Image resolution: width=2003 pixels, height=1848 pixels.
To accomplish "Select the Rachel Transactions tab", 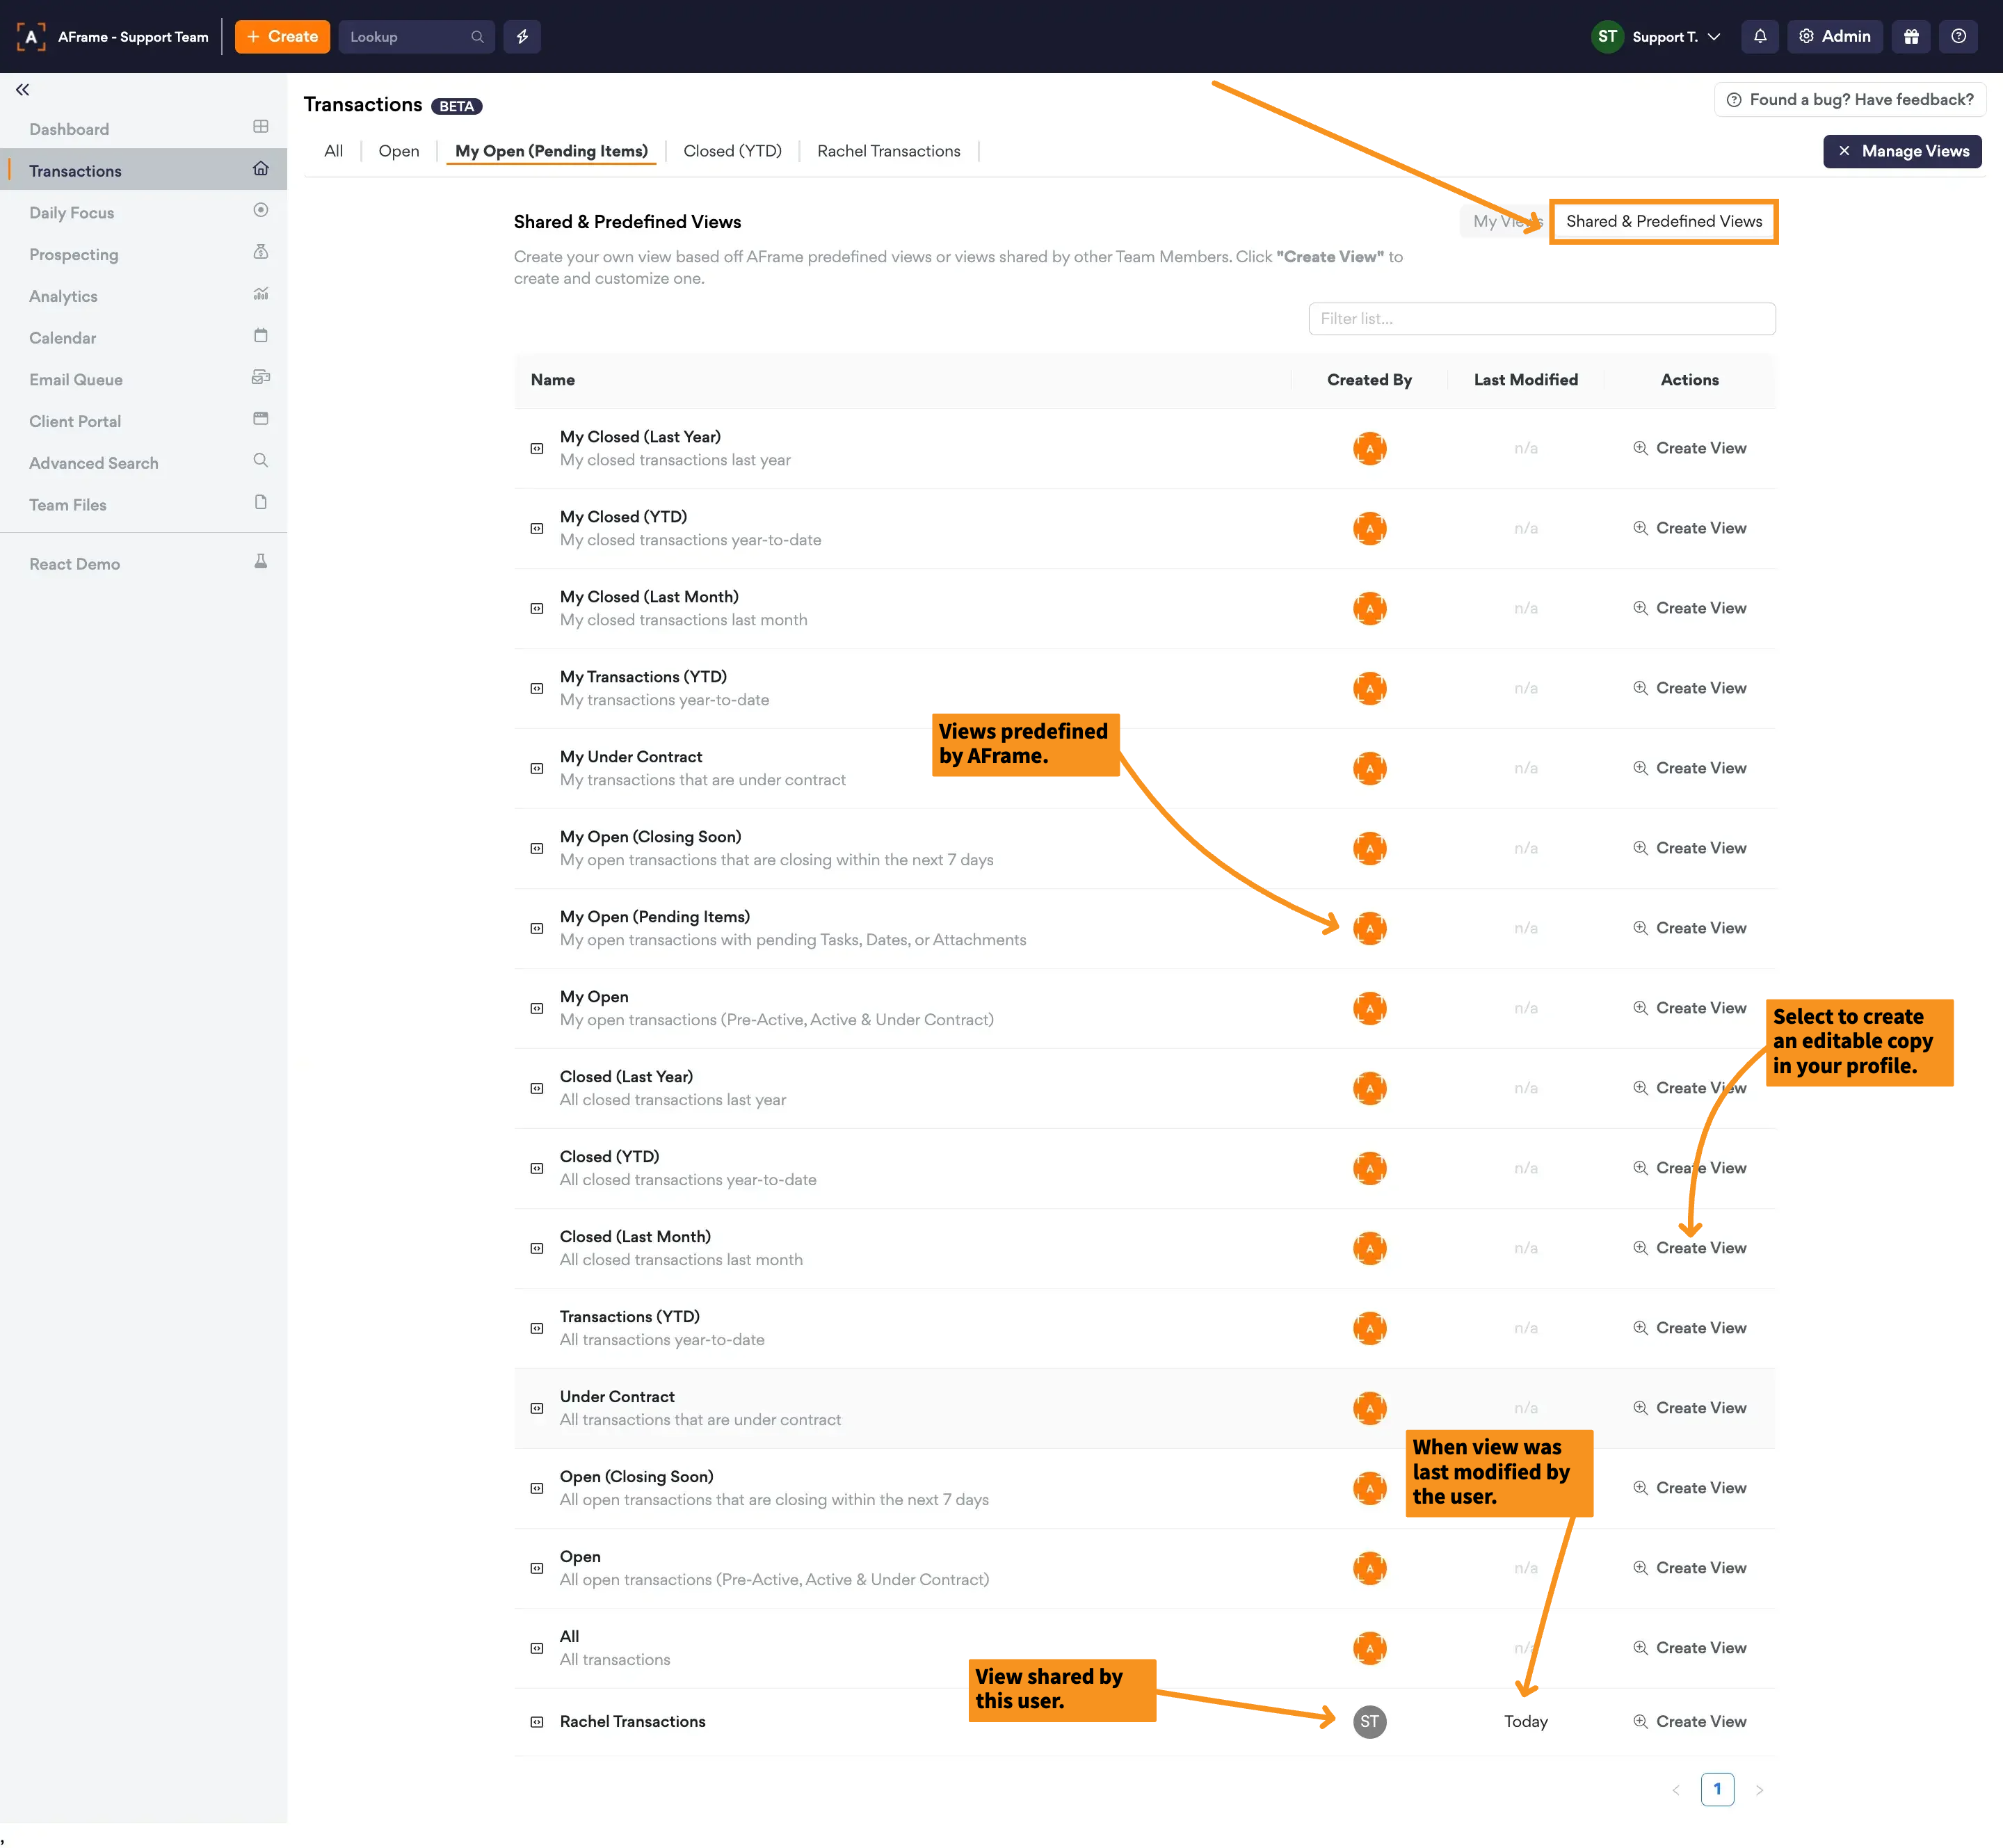I will coord(888,151).
